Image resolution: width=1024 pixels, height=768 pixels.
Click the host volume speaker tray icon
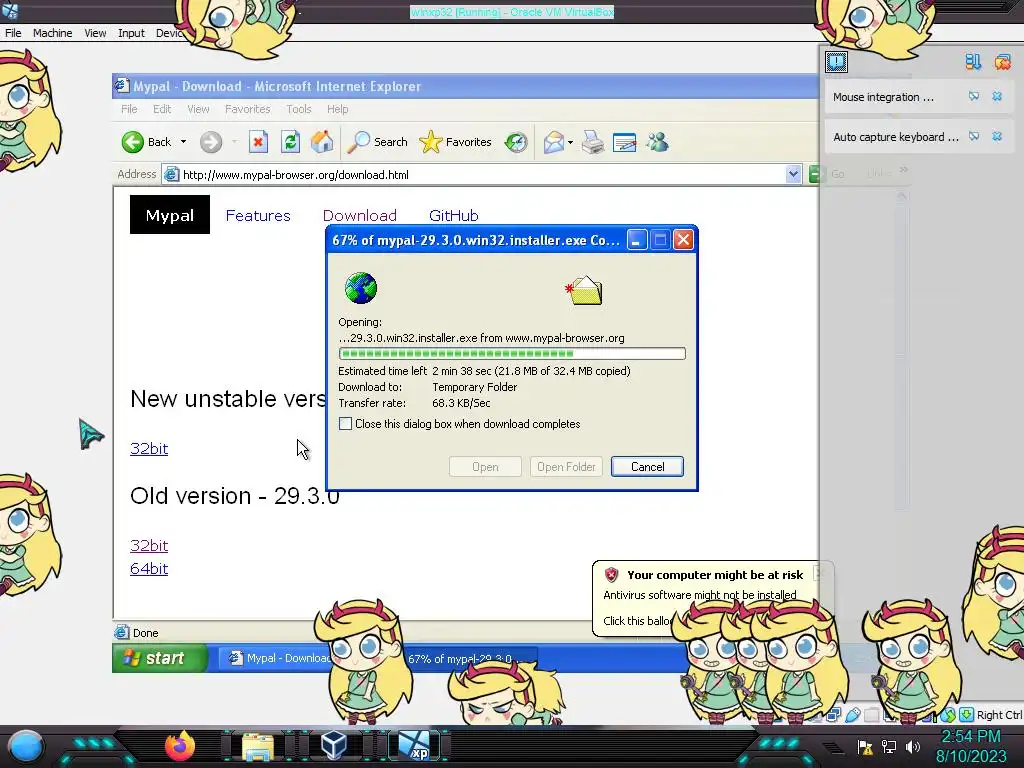913,746
